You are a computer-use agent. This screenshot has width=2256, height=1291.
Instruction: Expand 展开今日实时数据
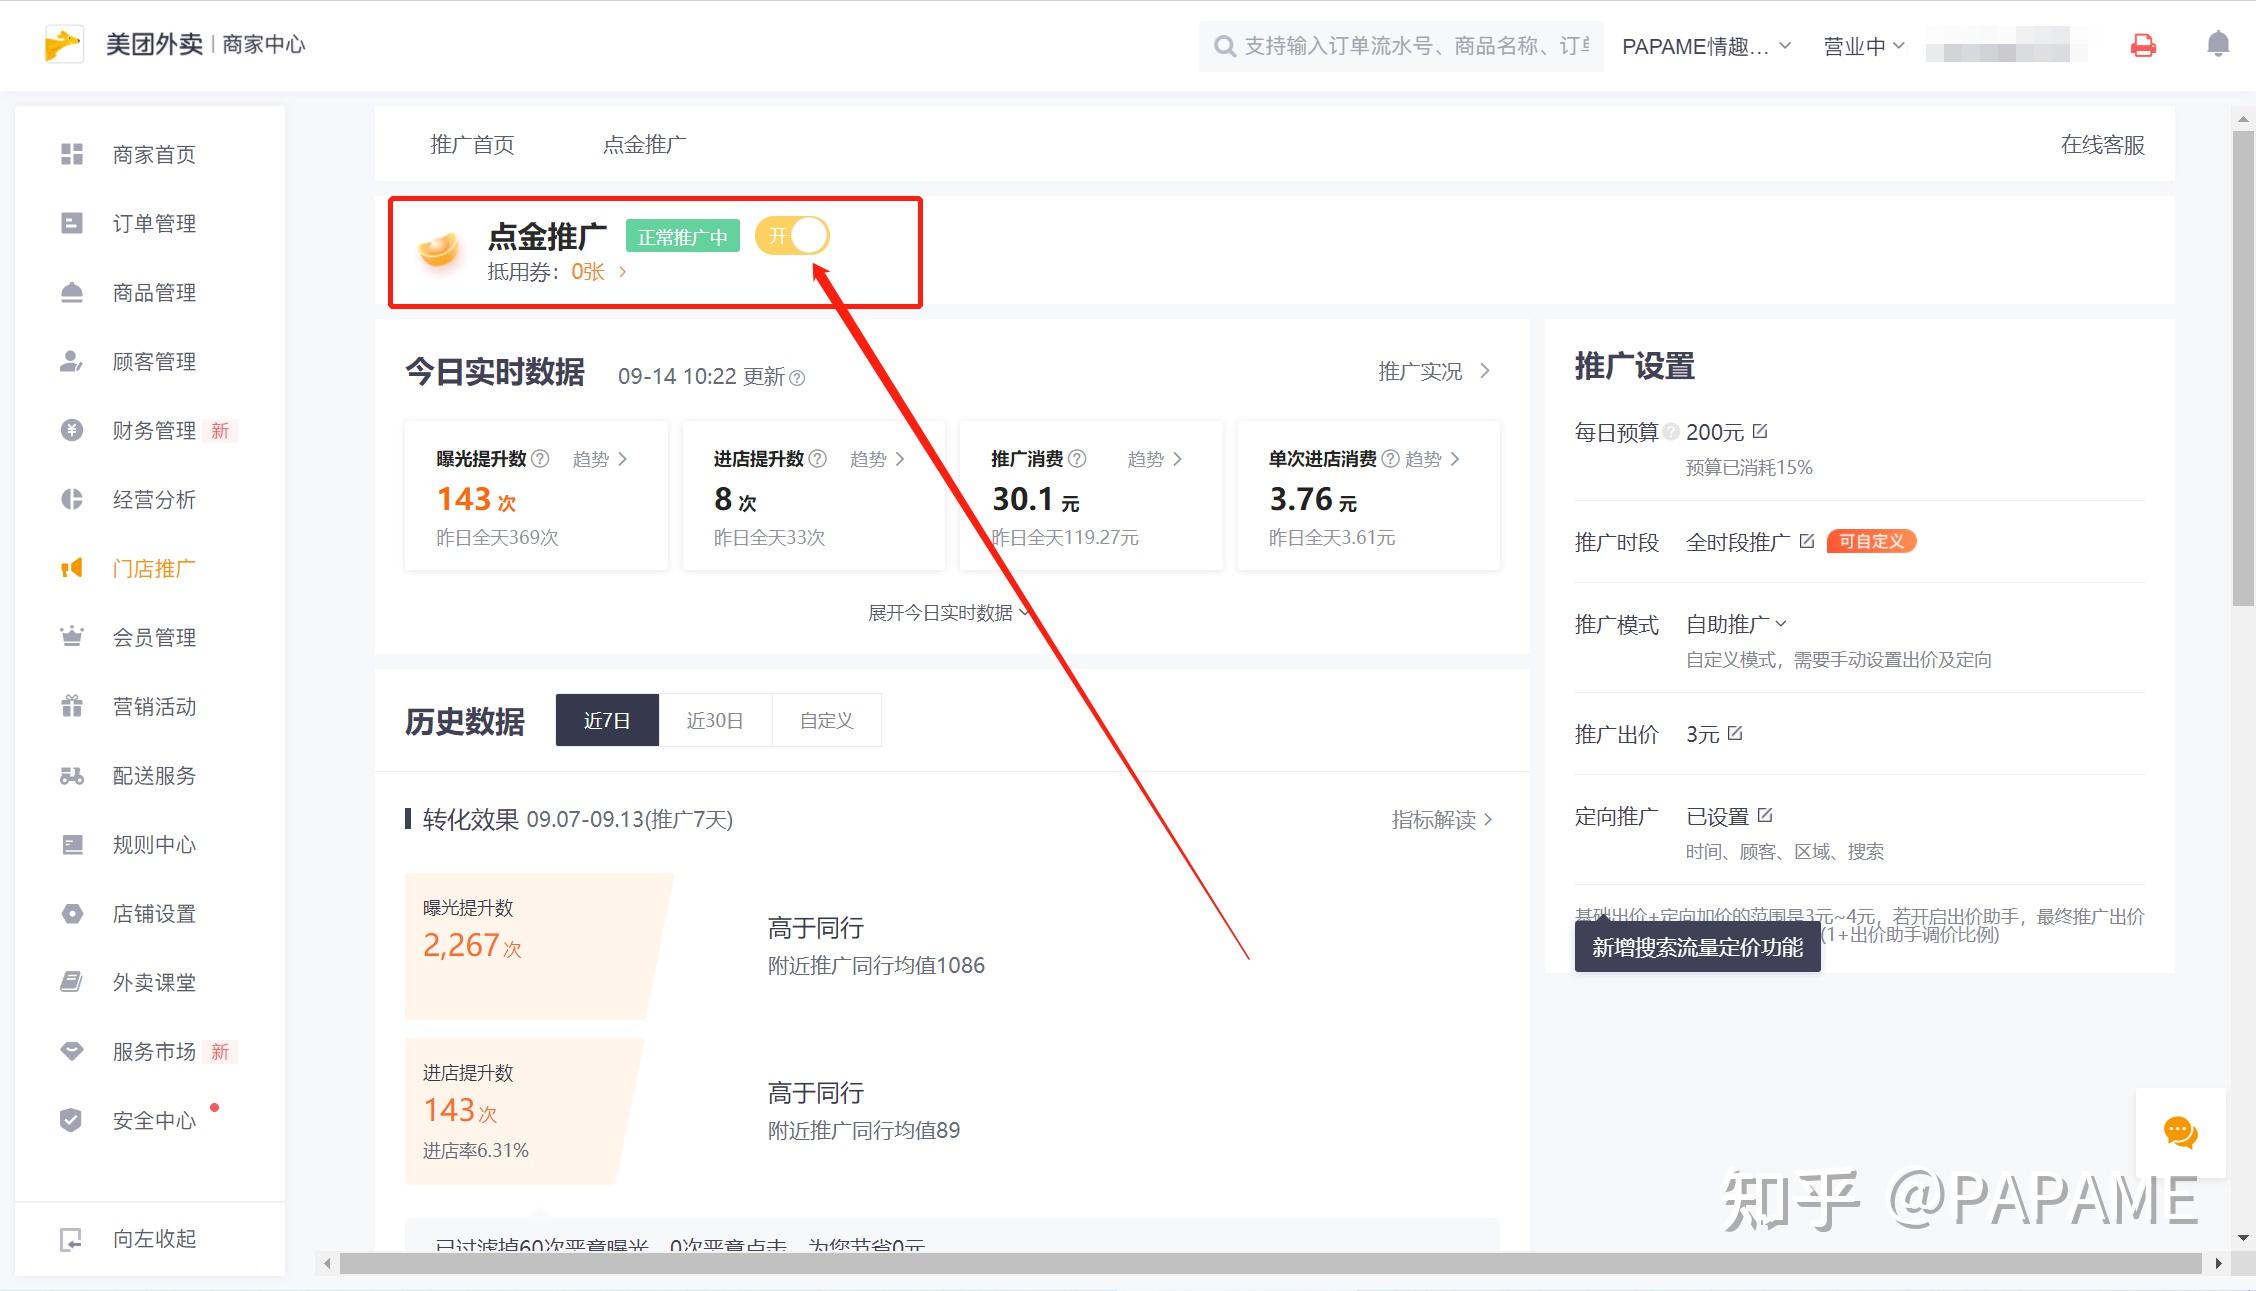pyautogui.click(x=949, y=612)
